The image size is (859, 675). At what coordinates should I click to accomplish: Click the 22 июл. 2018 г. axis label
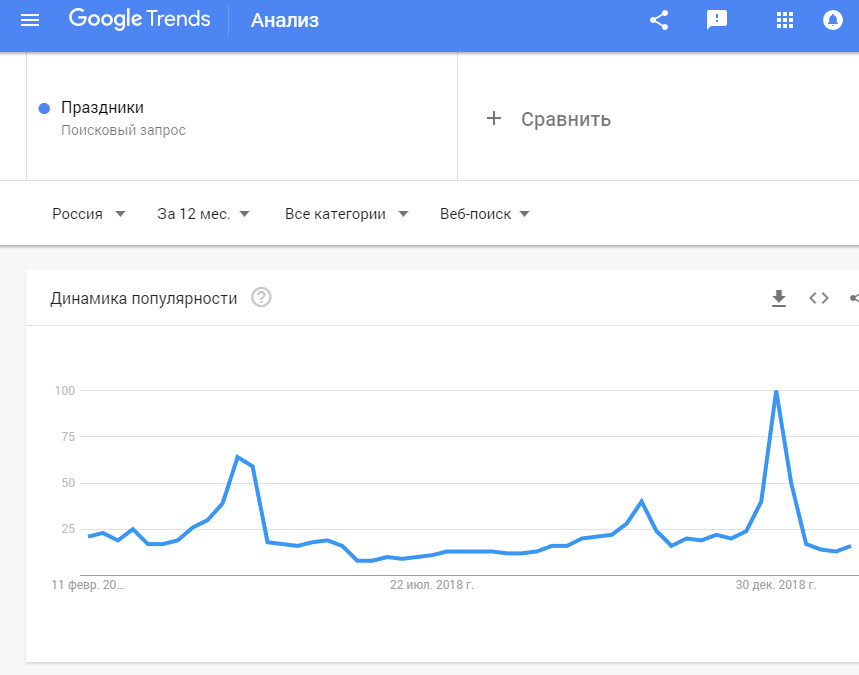432,585
